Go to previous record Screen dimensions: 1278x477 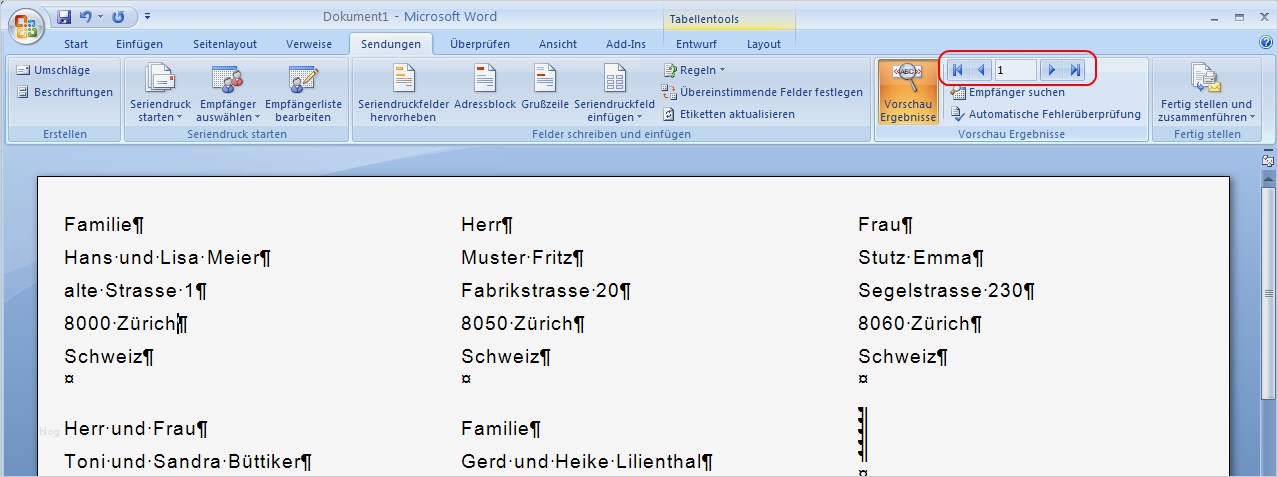point(981,70)
